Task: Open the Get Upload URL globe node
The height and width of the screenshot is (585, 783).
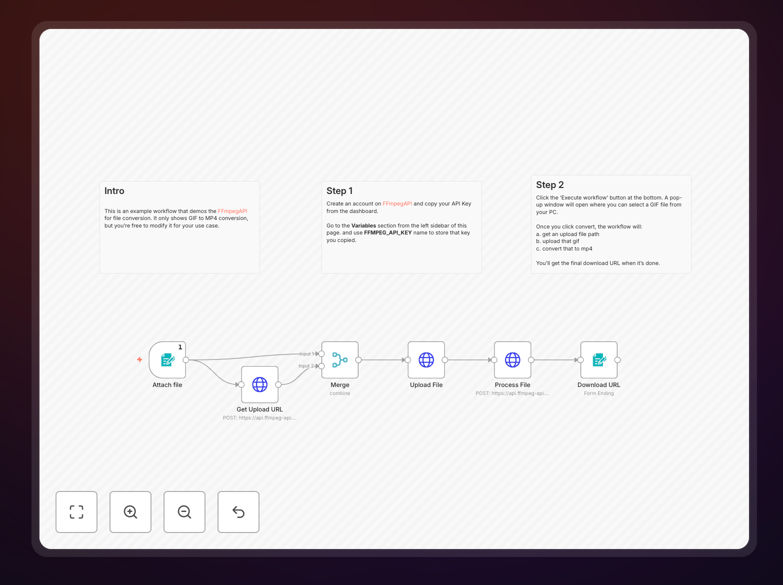Action: pos(260,384)
